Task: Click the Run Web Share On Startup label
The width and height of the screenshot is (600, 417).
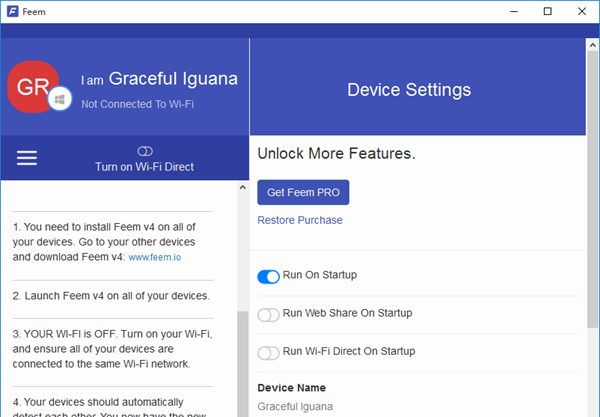Action: 347,313
